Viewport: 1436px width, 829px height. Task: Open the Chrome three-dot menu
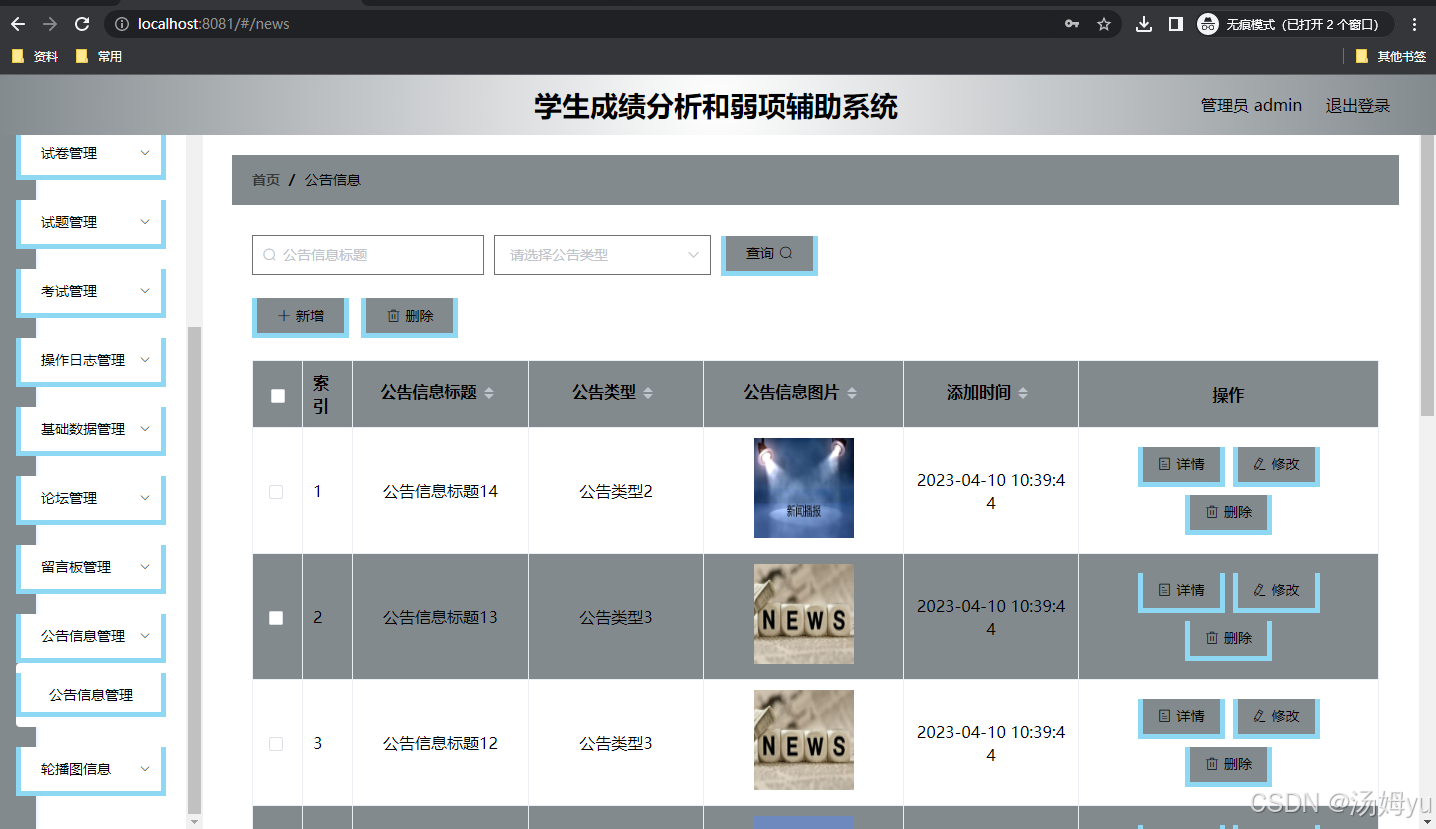(x=1414, y=24)
